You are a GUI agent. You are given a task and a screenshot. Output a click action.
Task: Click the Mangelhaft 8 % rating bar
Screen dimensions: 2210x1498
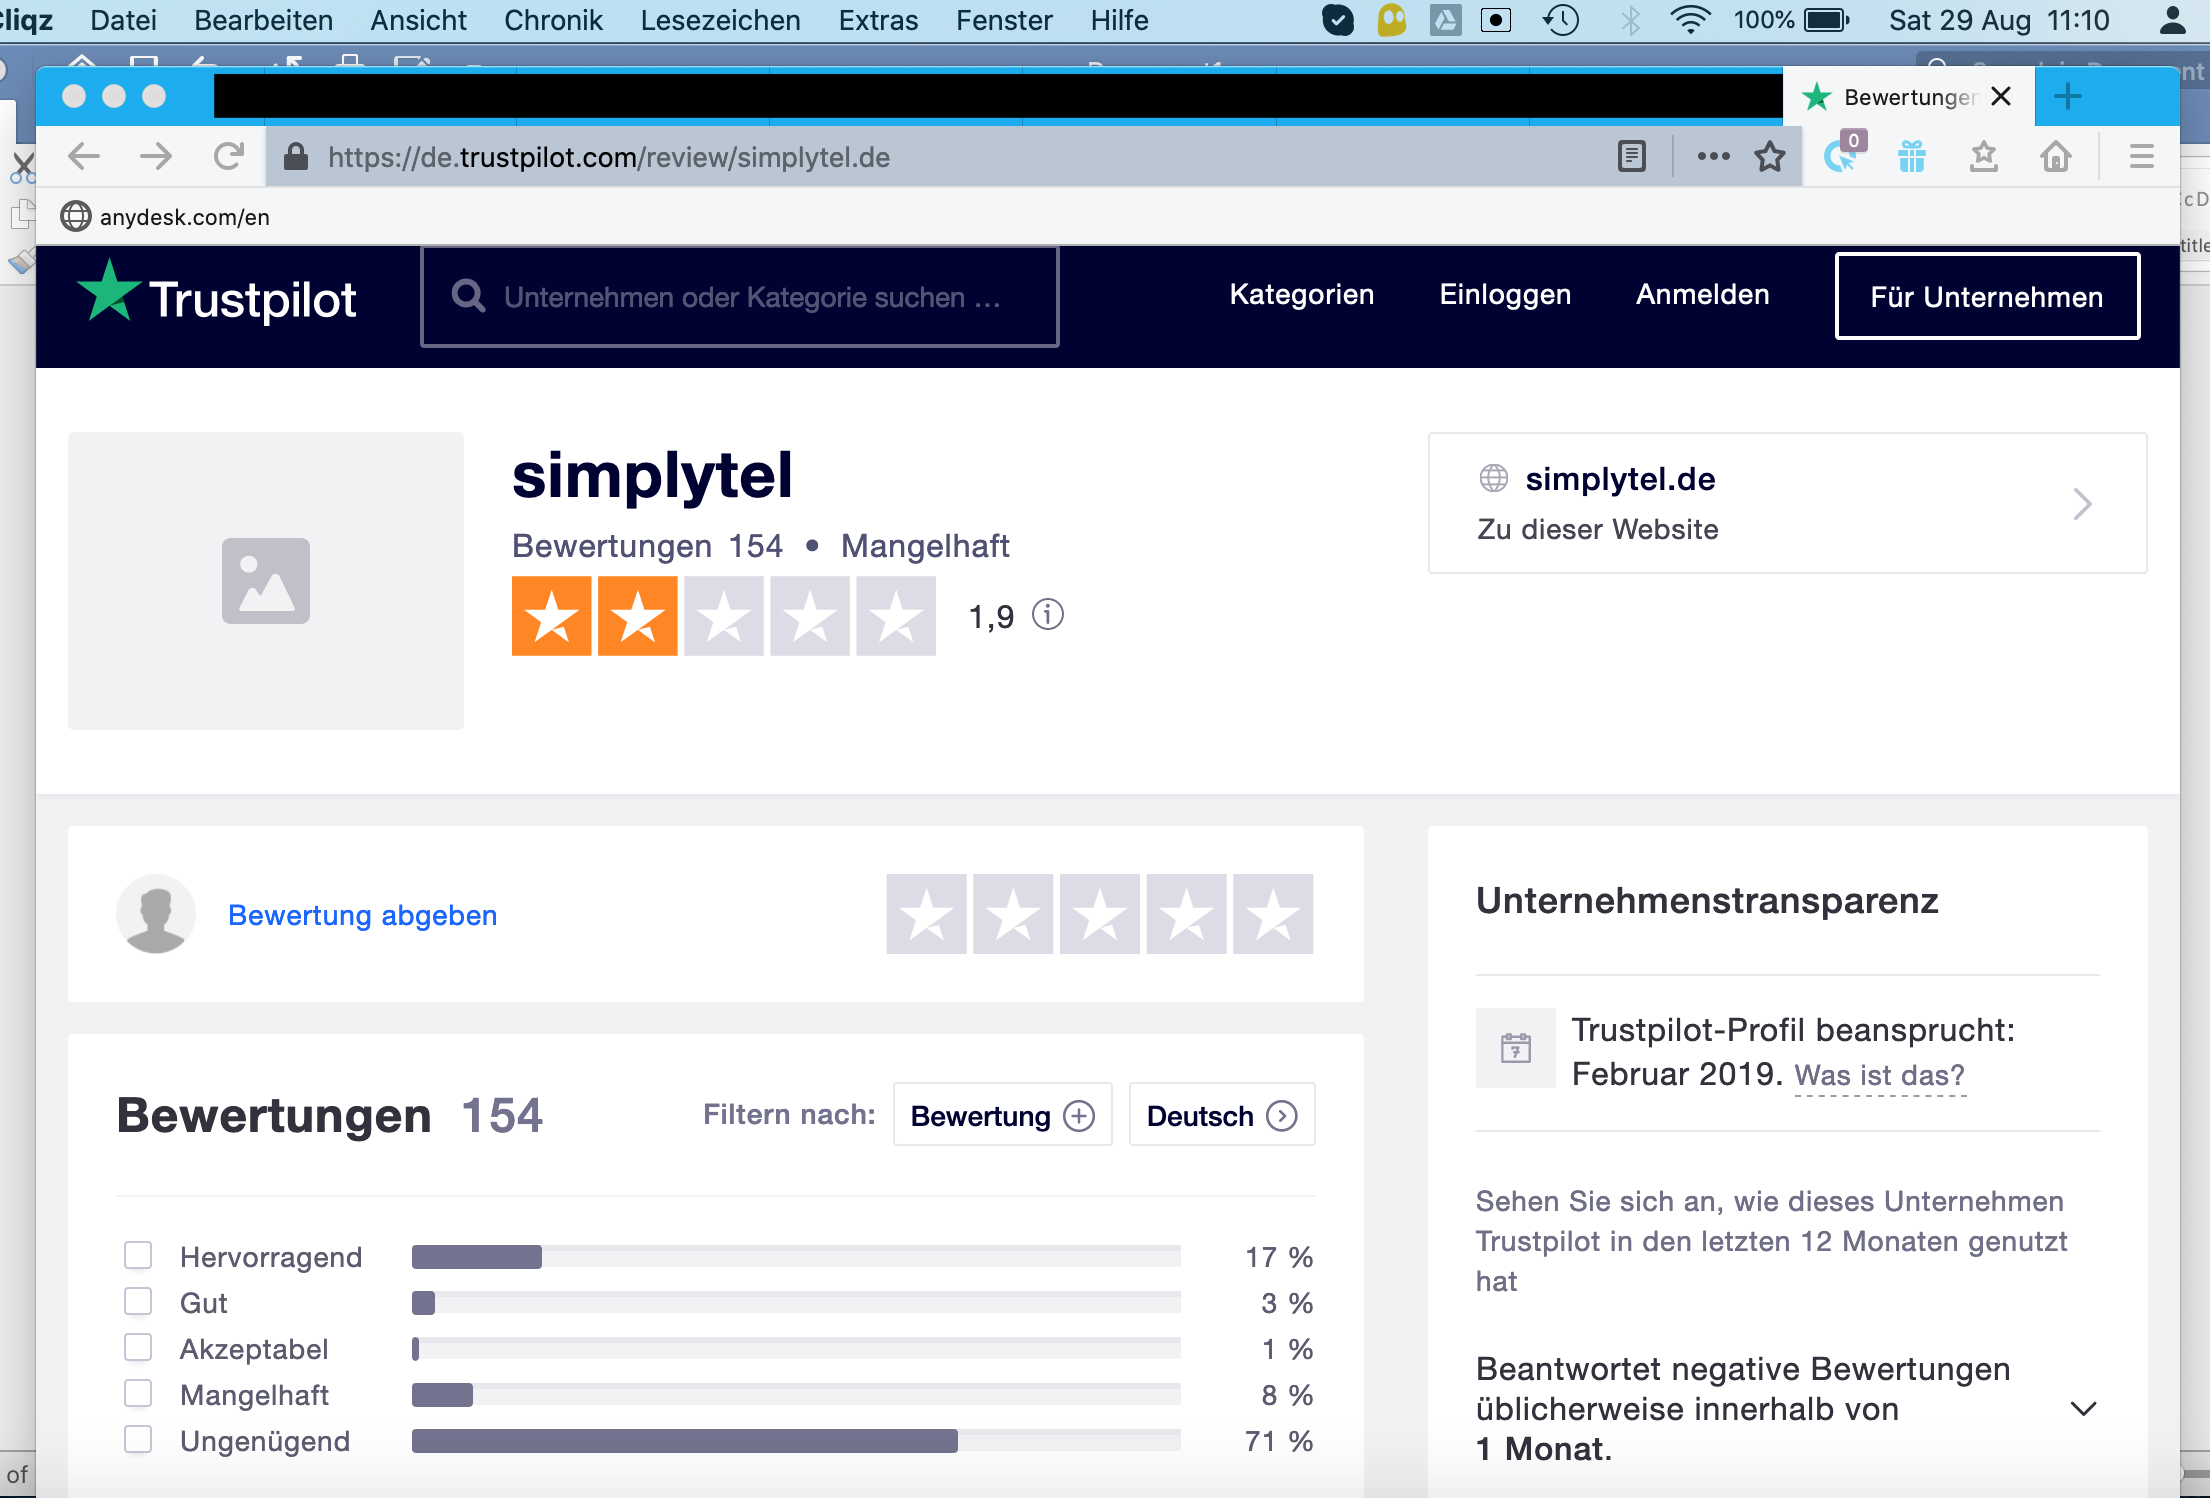796,1394
